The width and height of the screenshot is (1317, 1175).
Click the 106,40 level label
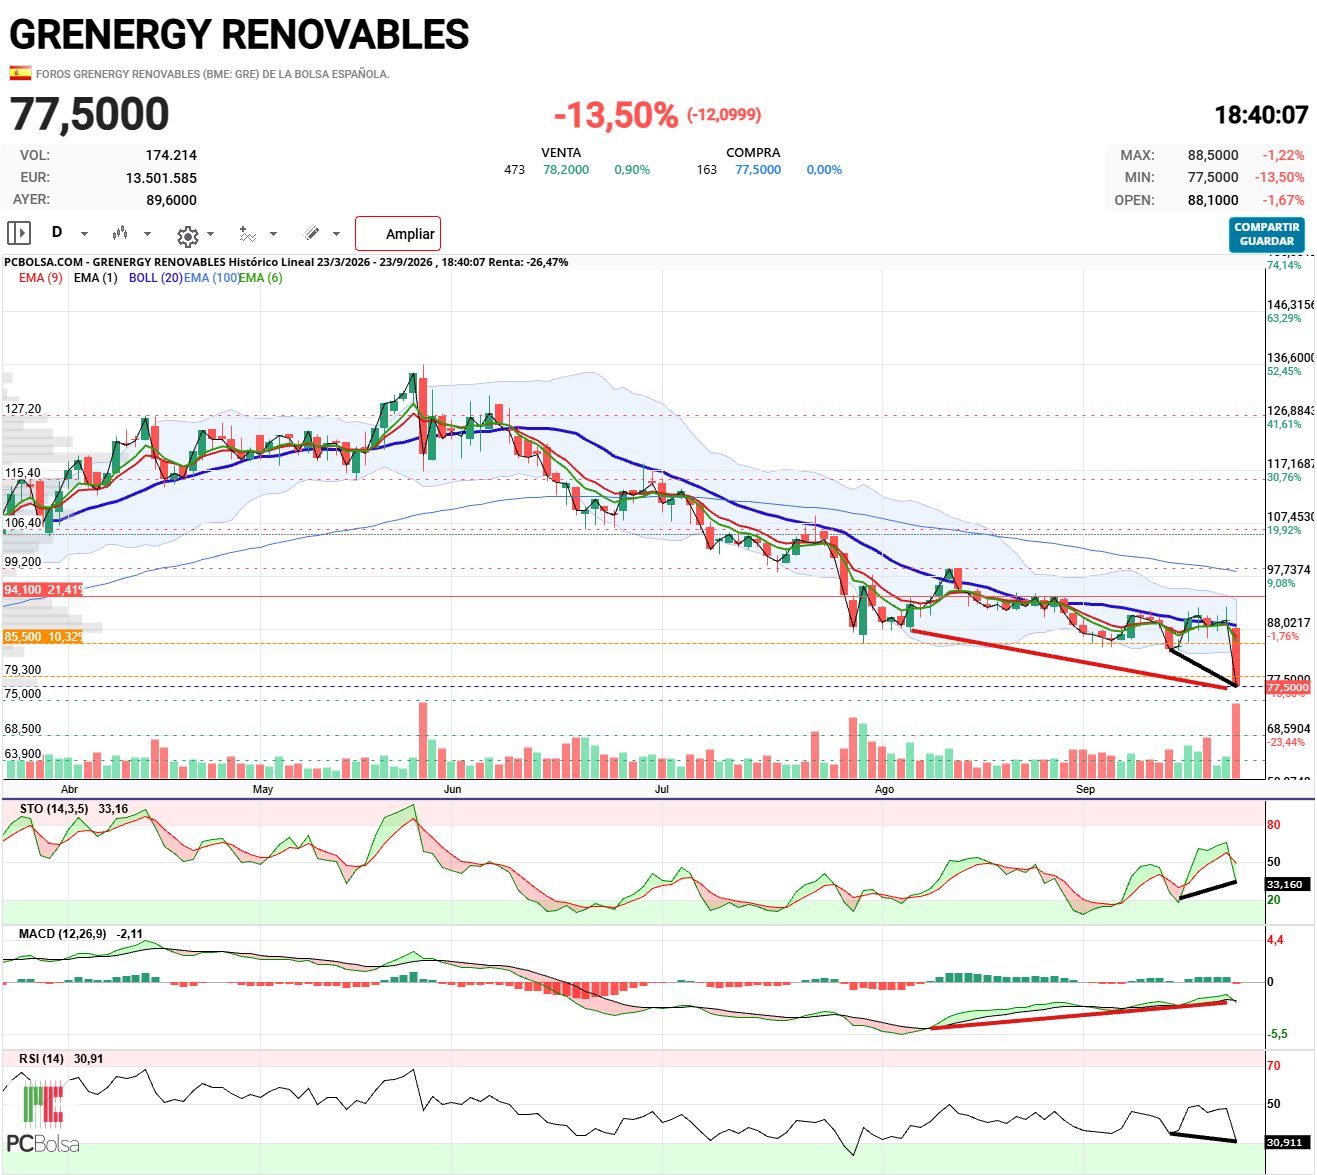click(x=23, y=523)
